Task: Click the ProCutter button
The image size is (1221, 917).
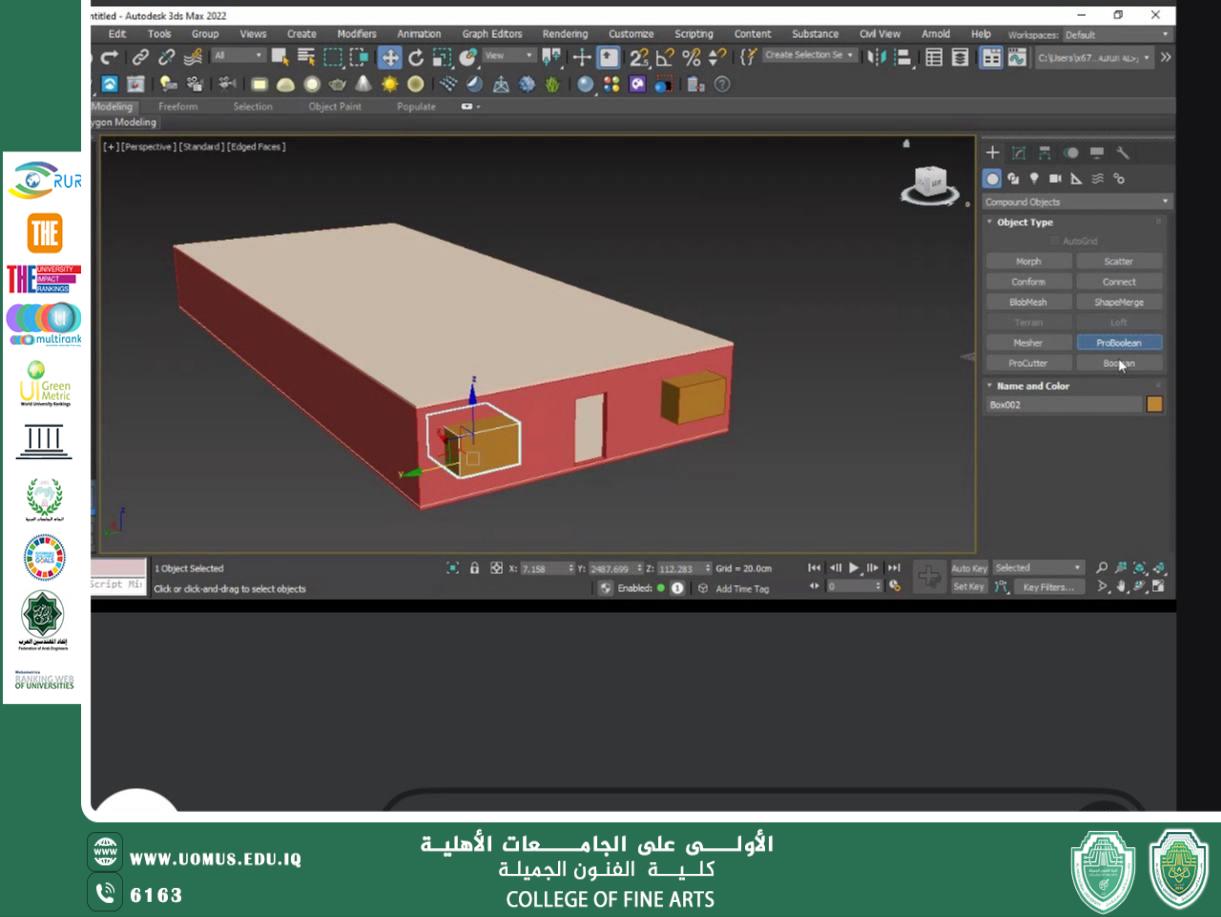Action: (x=1028, y=364)
